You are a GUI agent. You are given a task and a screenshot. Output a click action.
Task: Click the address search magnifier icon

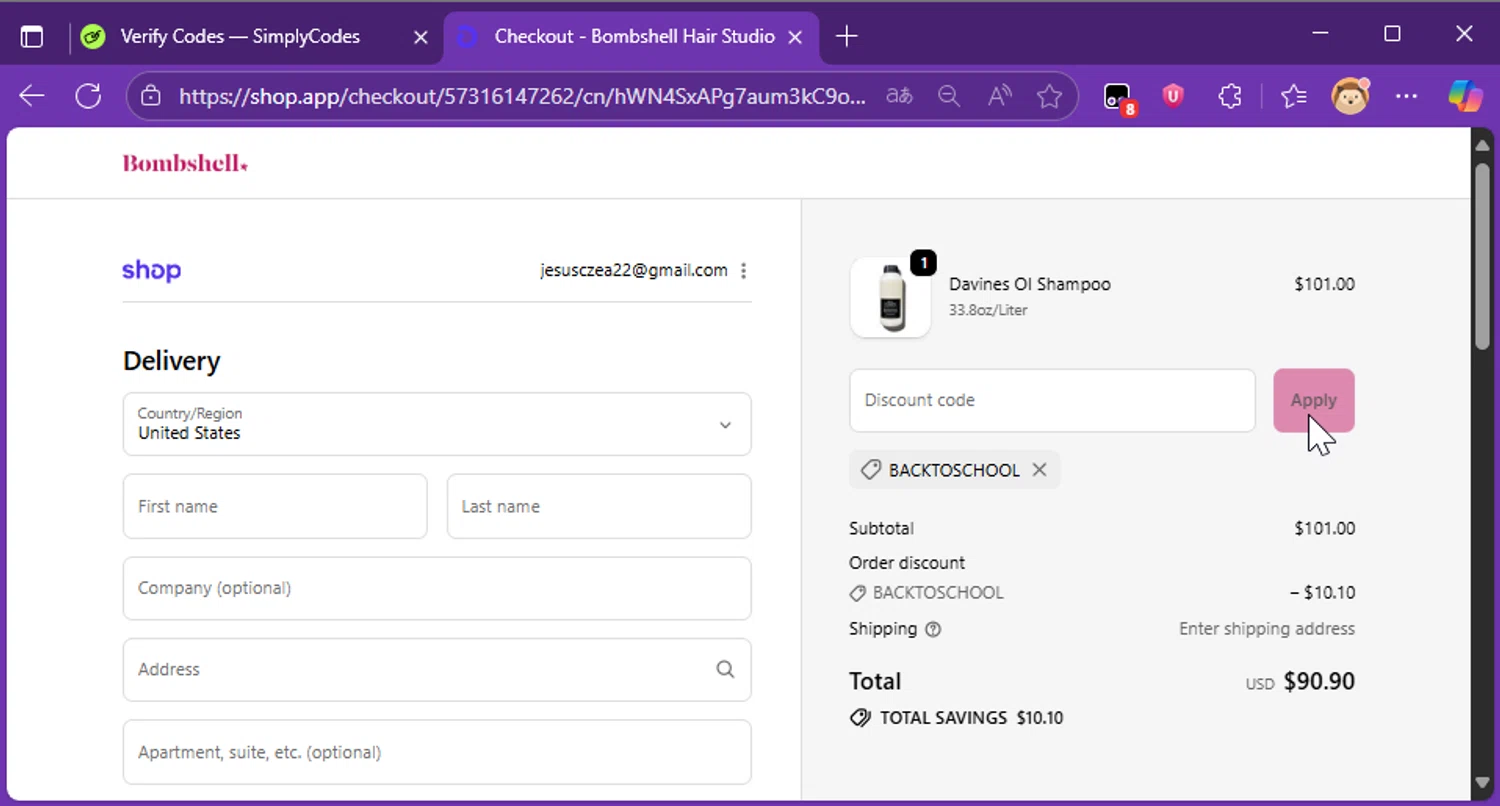(725, 669)
